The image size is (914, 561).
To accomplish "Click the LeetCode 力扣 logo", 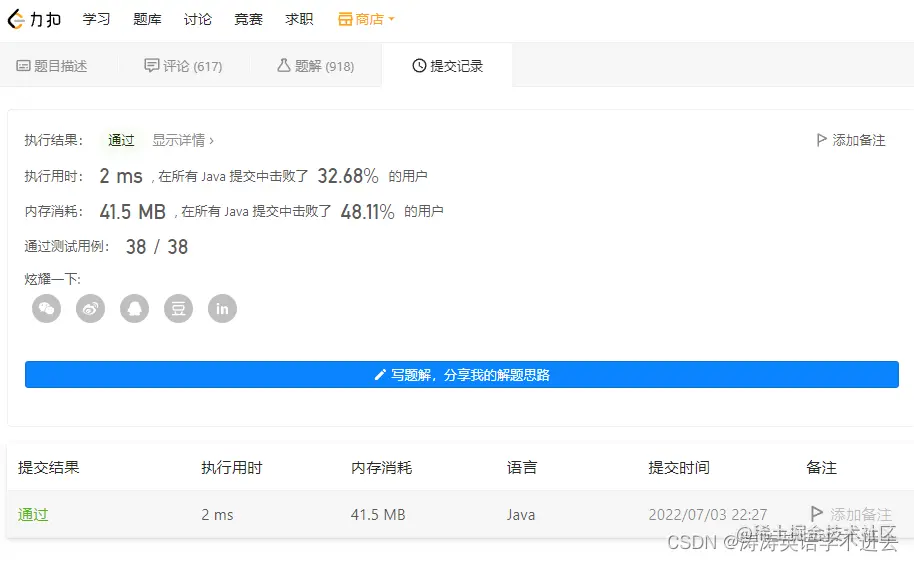I will tap(34, 19).
